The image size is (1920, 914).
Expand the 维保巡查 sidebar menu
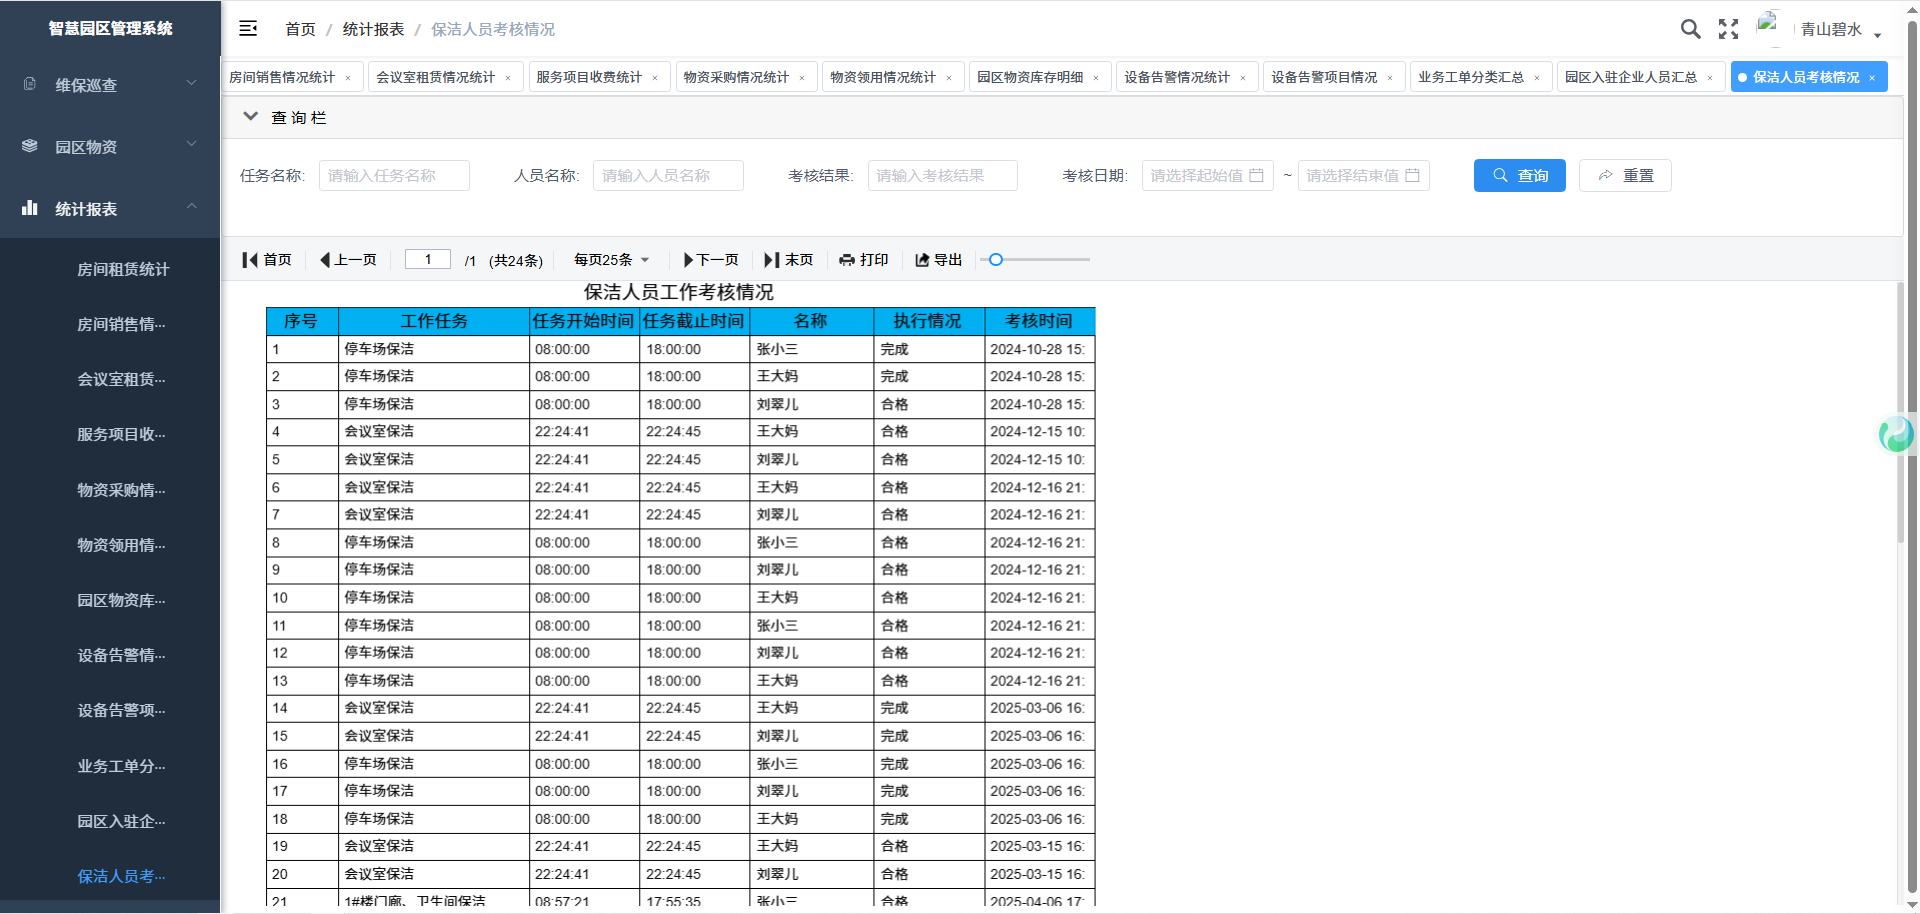(x=110, y=85)
